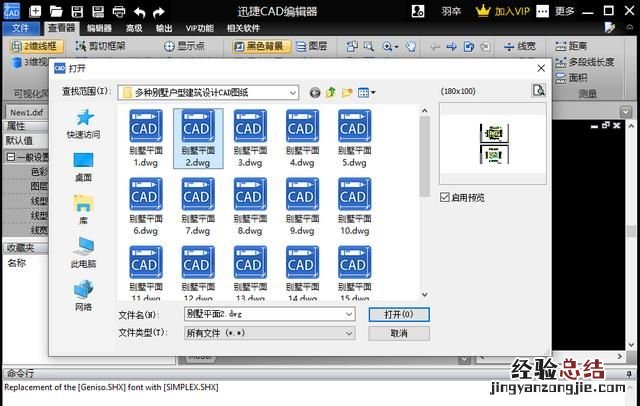Click the 打开(O) button
This screenshot has width=640, height=406.
click(x=398, y=314)
